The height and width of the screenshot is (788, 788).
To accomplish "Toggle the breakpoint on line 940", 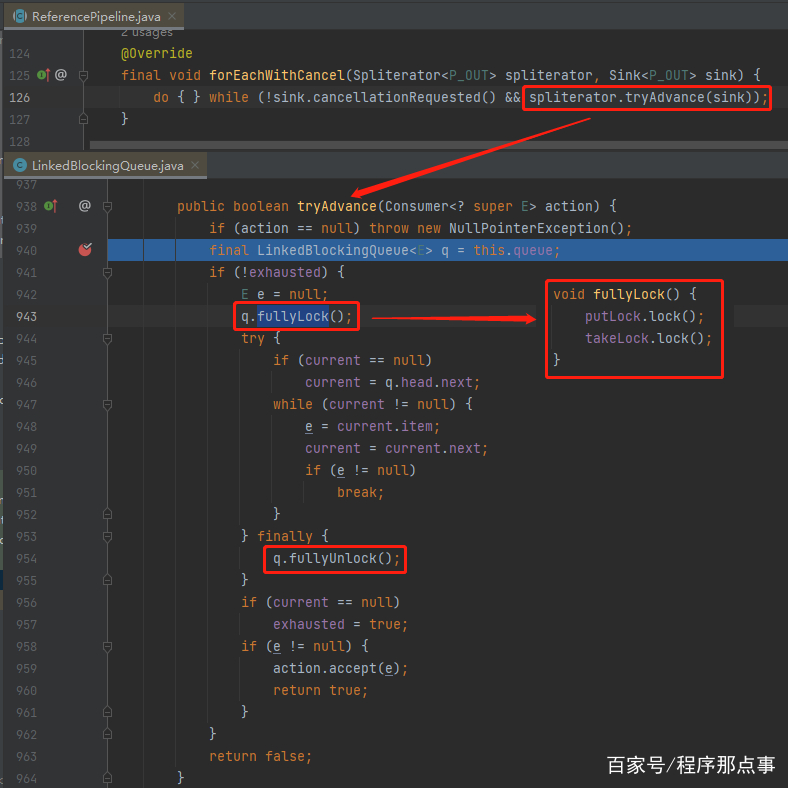I will click(x=85, y=250).
